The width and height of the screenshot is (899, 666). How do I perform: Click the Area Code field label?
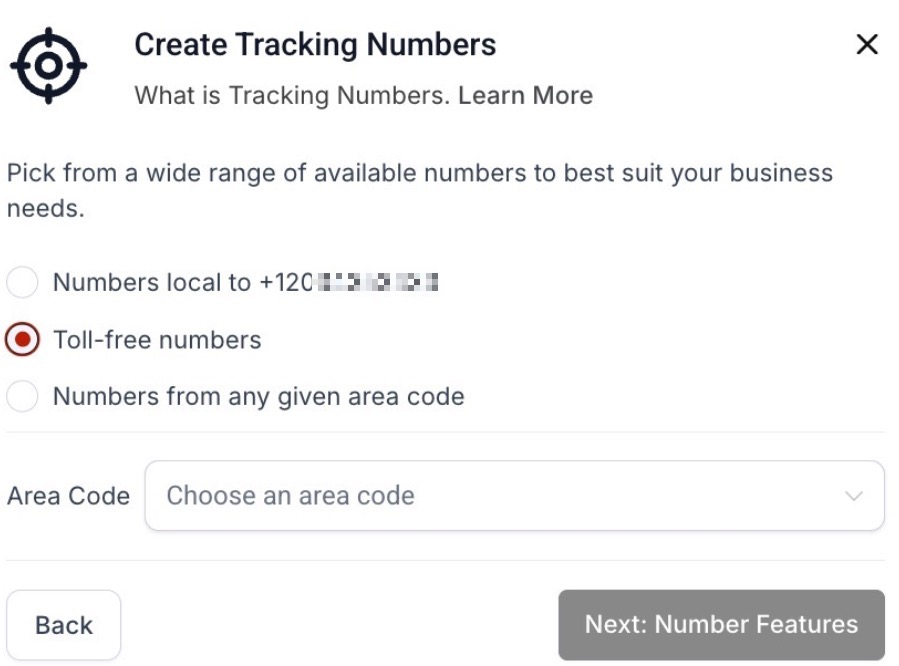click(68, 496)
